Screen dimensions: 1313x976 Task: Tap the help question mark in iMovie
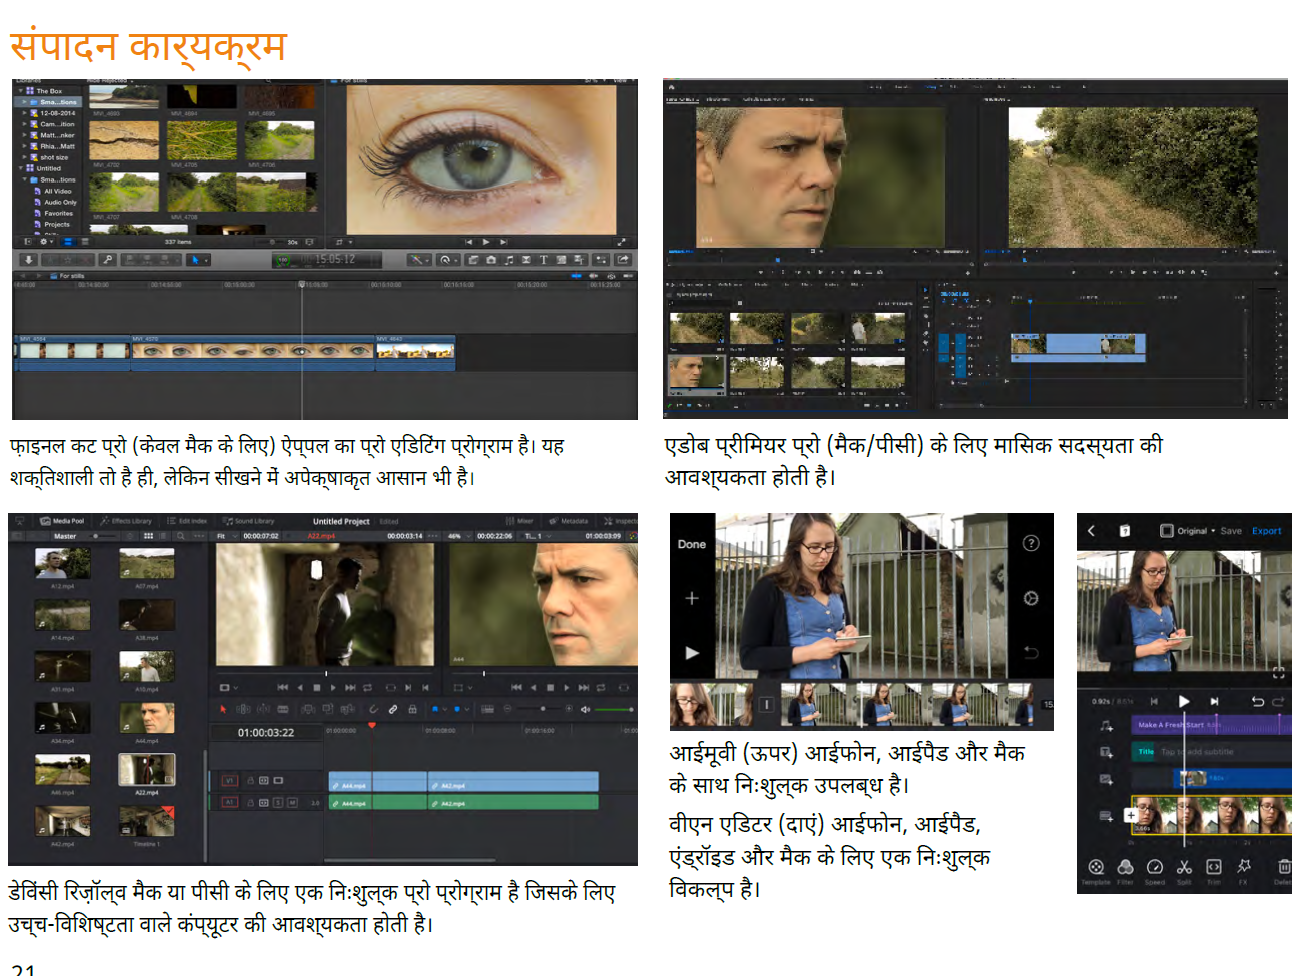click(x=1031, y=543)
